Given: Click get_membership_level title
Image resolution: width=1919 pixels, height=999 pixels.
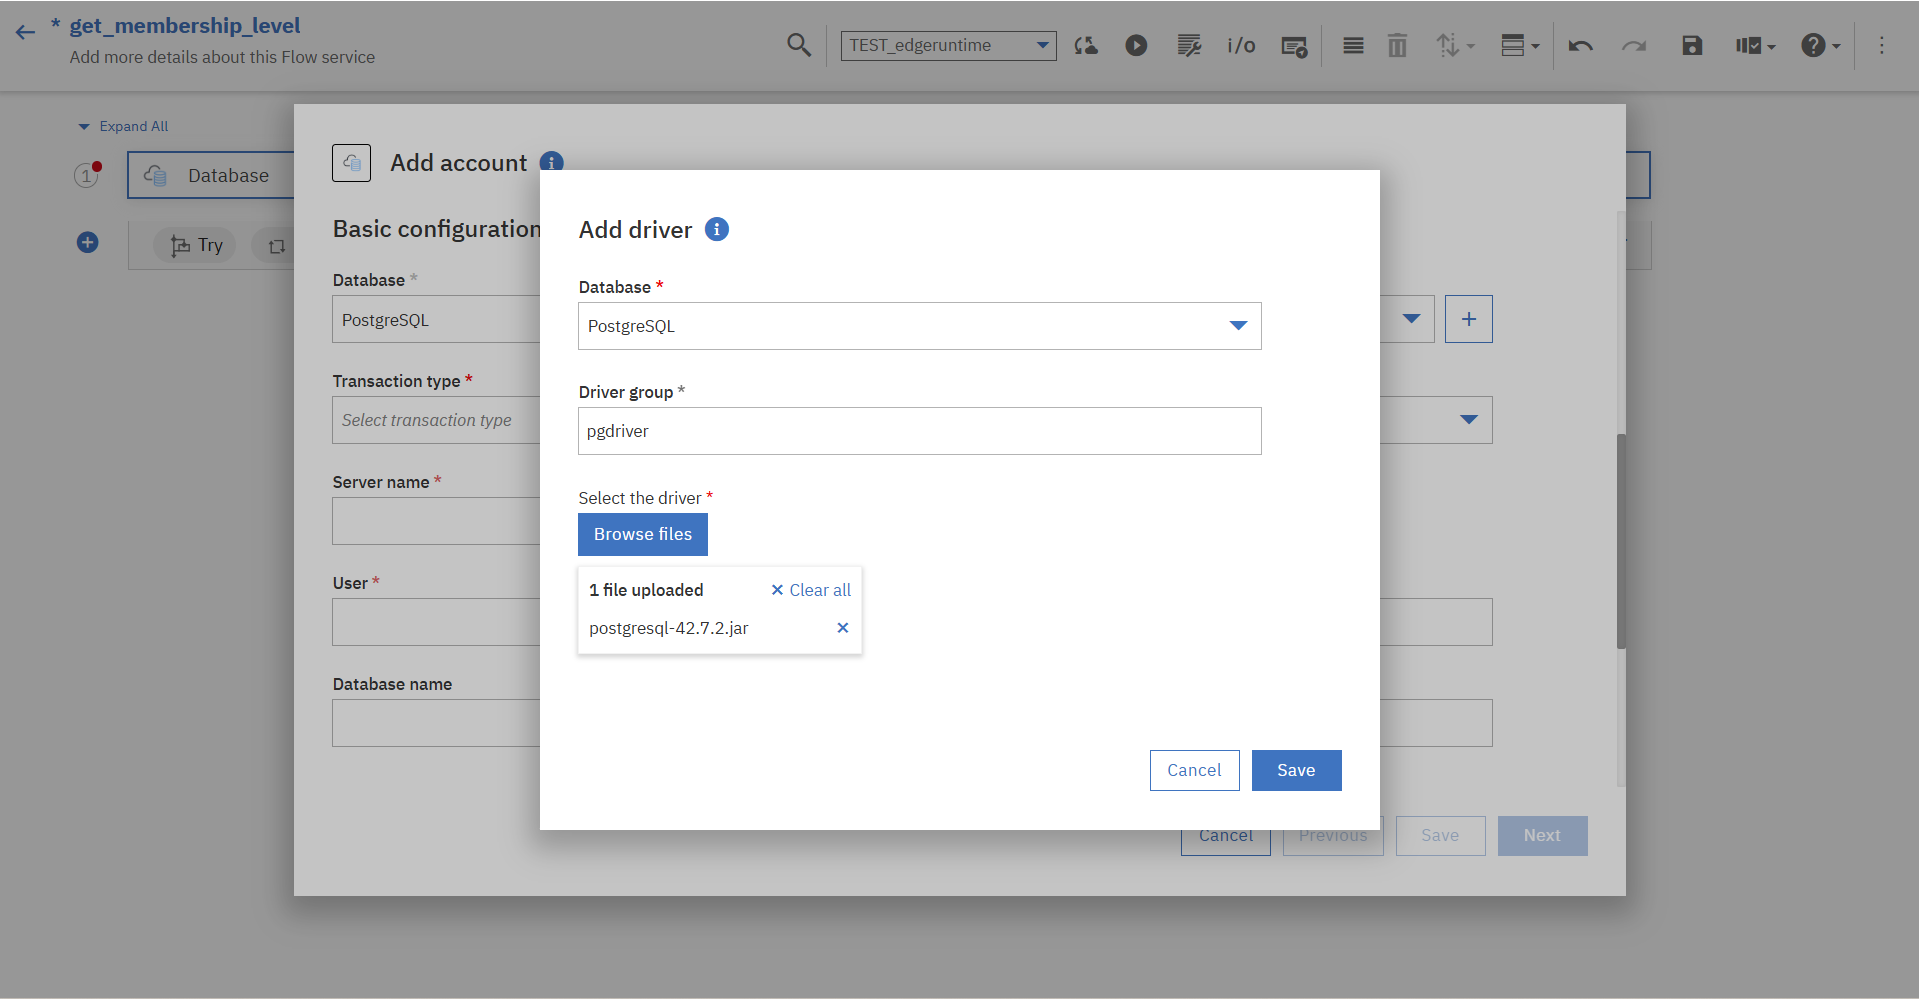Looking at the screenshot, I should point(185,26).
